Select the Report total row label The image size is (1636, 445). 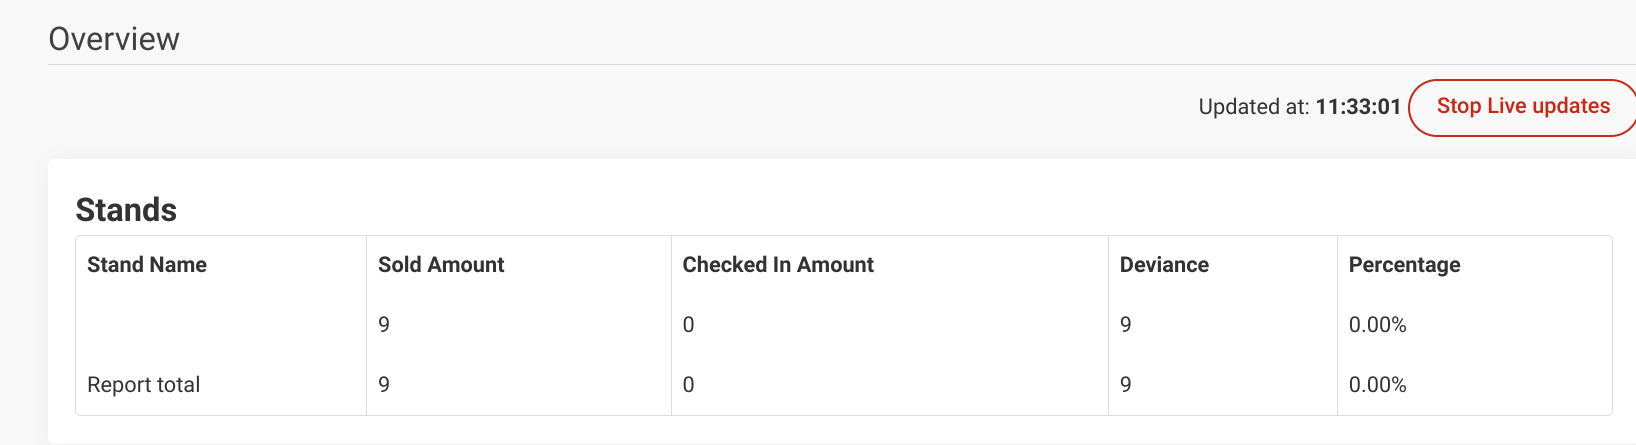143,385
